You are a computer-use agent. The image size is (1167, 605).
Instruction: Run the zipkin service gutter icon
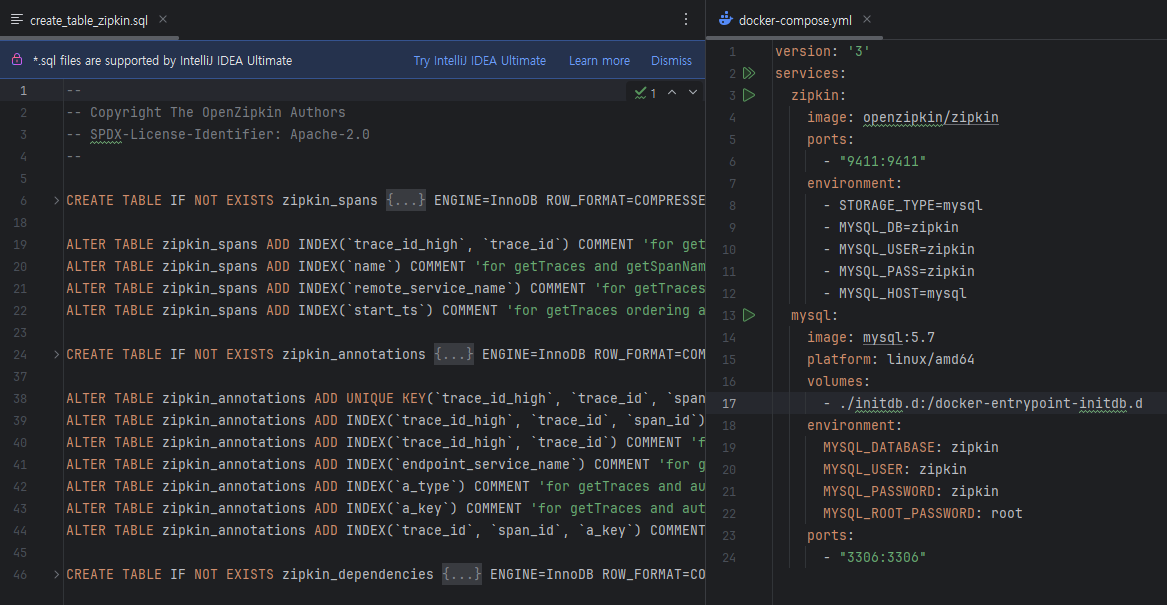tap(749, 95)
